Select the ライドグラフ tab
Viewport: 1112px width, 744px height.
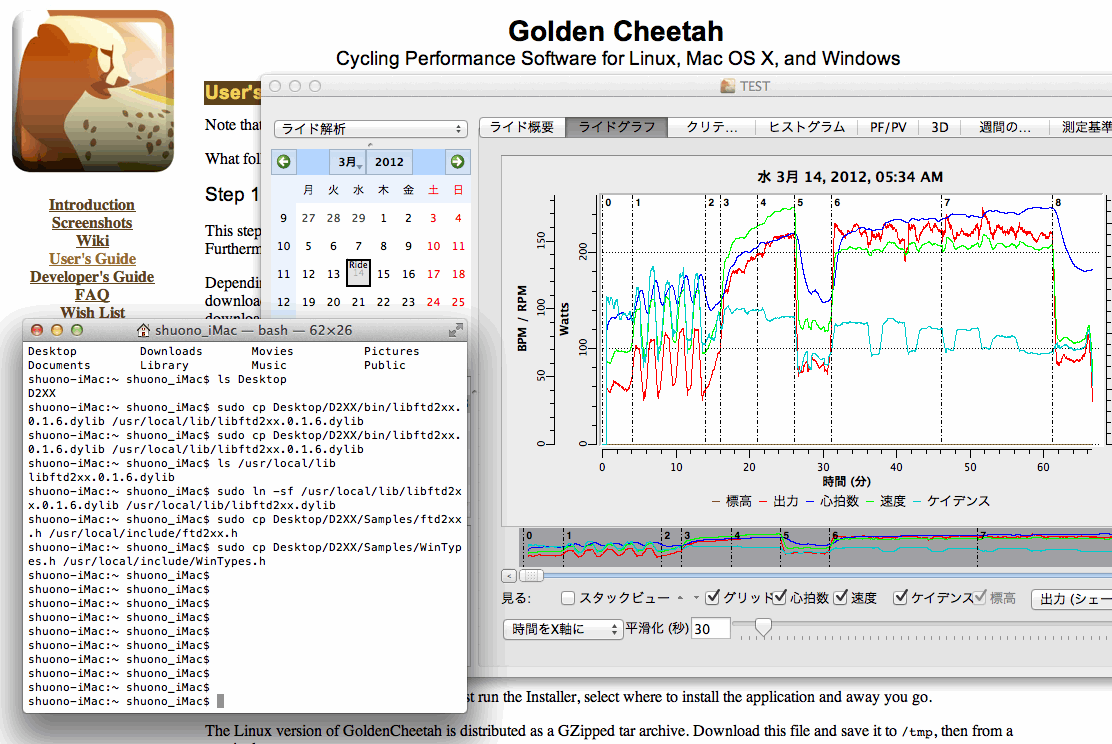coord(617,127)
